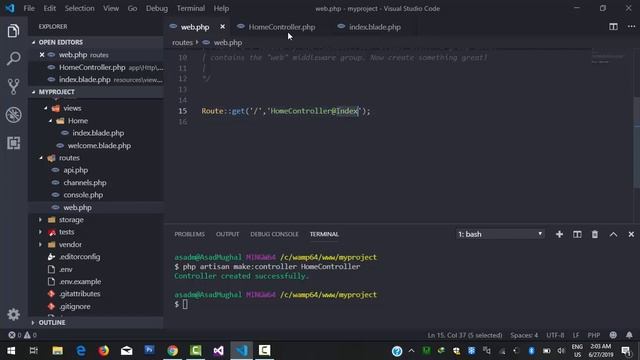Change language mode PHP
Viewport: 640px width, 360px height.
tap(593, 335)
